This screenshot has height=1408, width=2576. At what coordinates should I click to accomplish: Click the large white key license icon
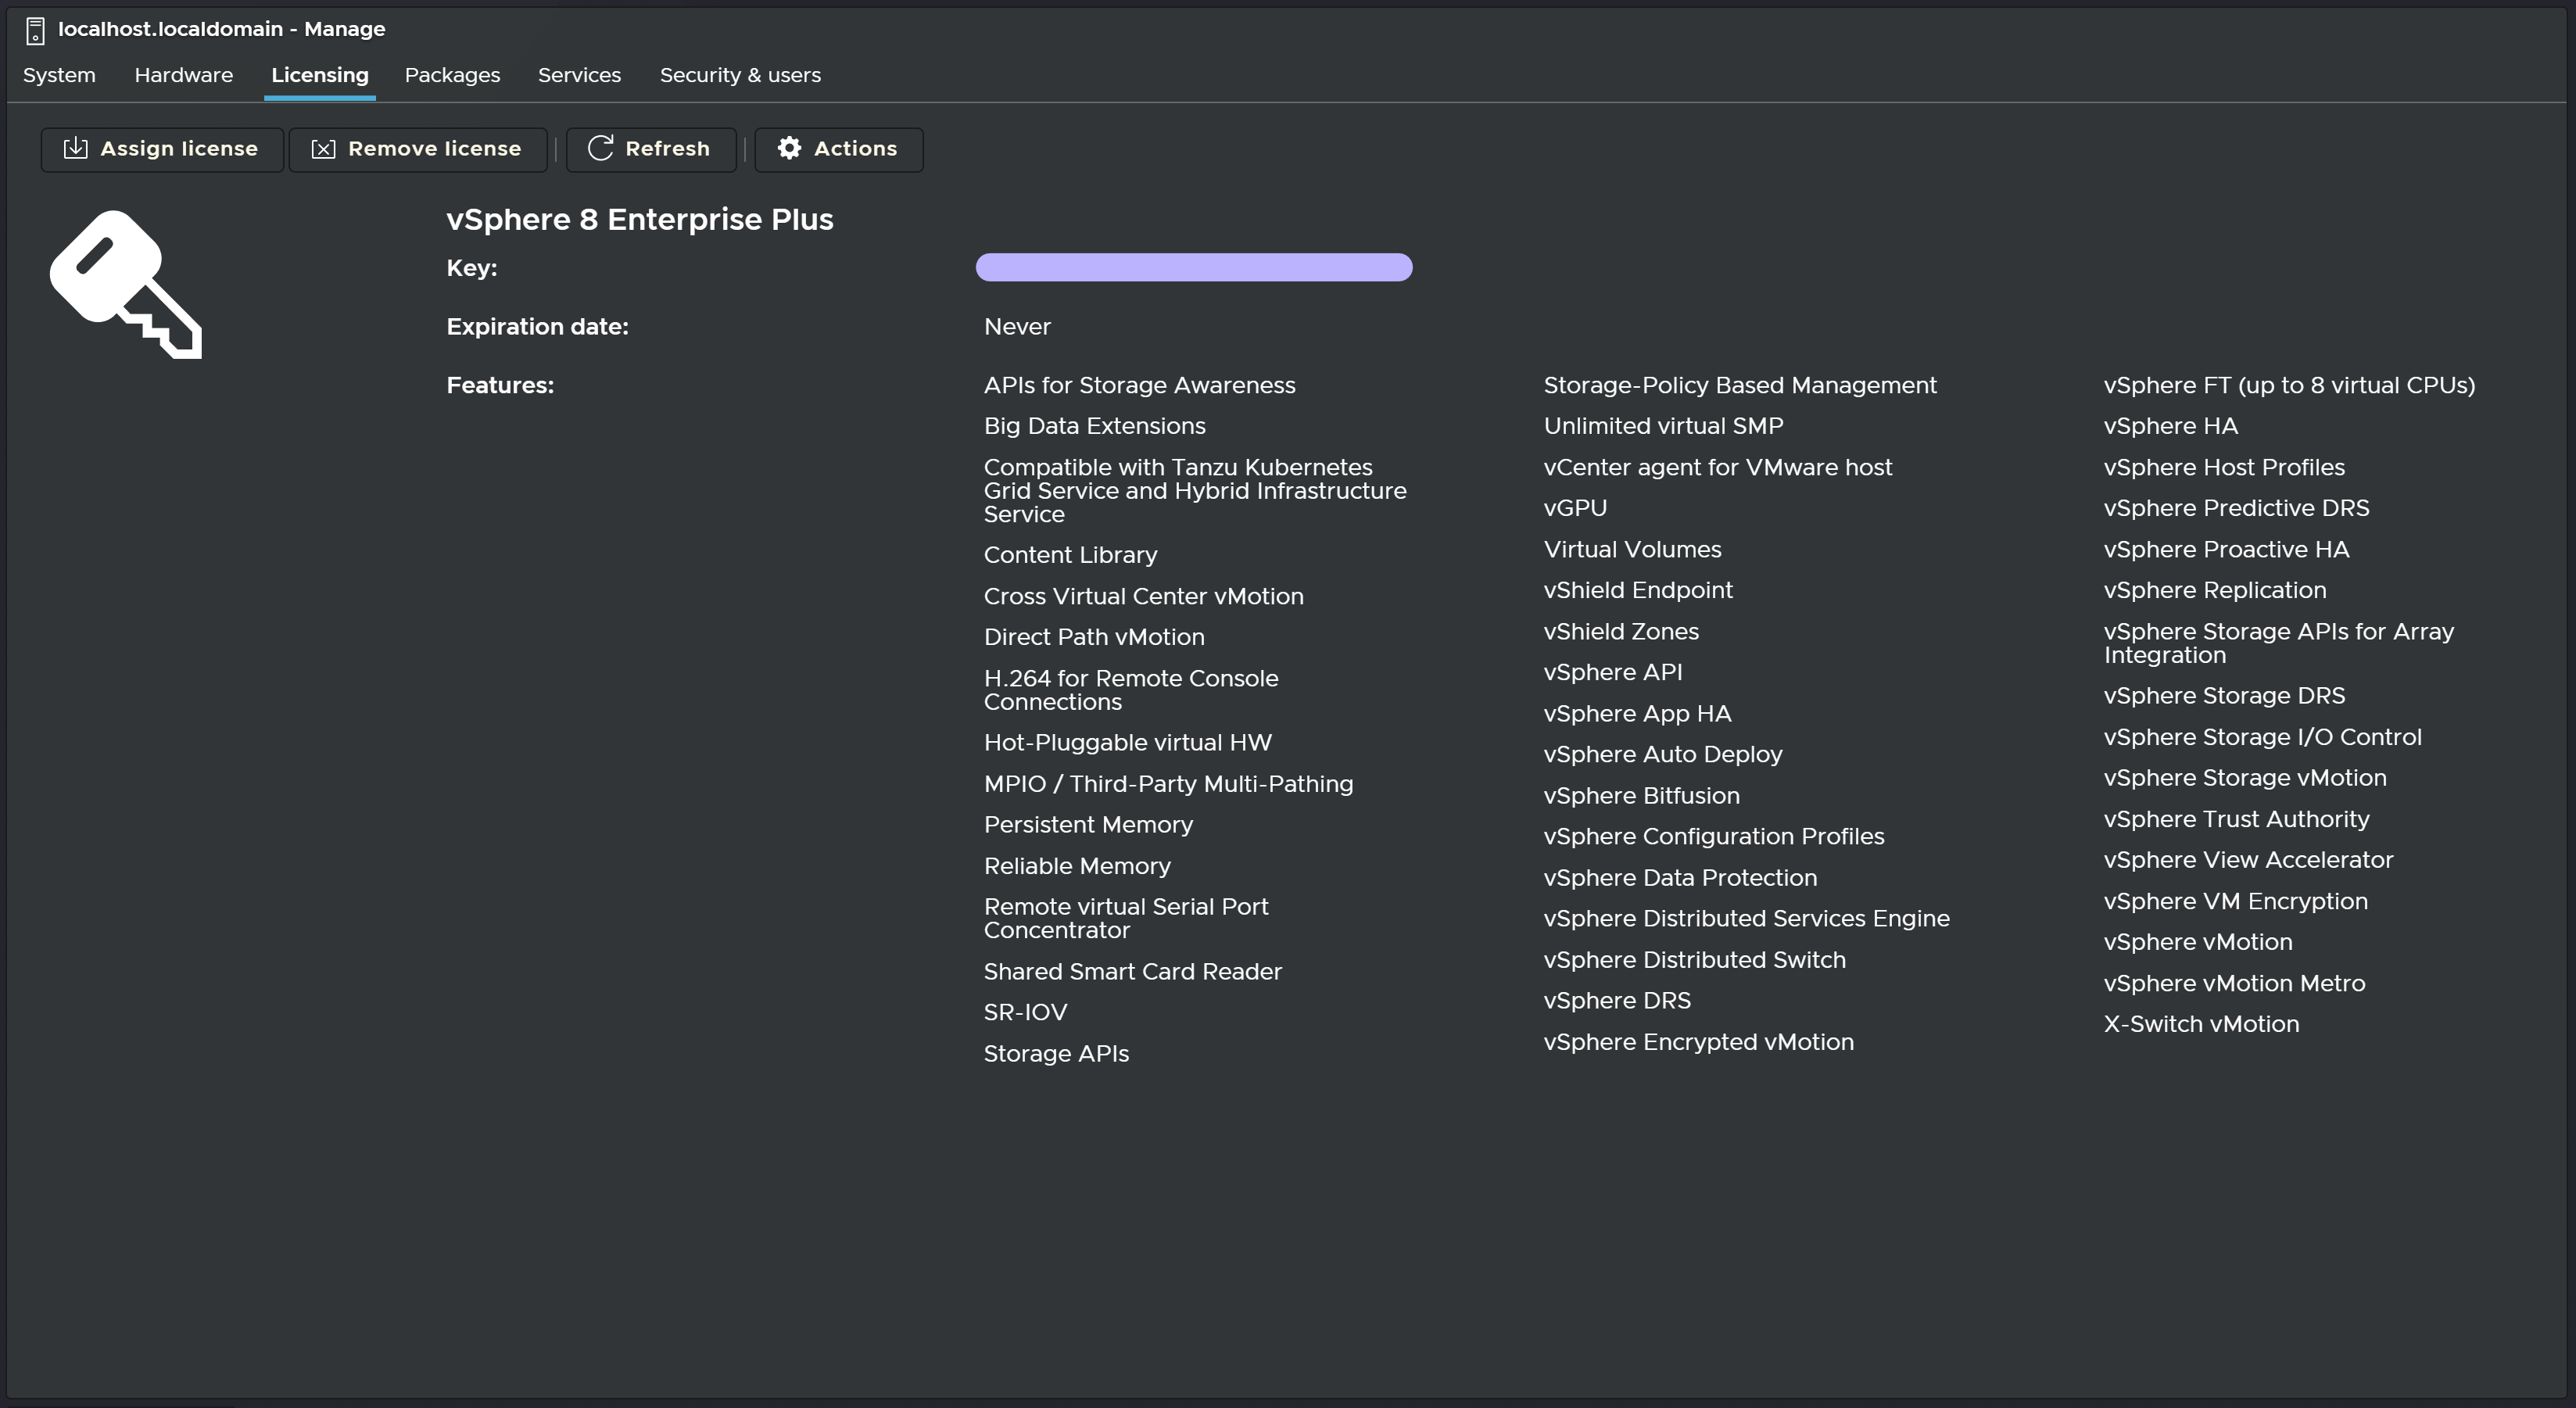[126, 285]
